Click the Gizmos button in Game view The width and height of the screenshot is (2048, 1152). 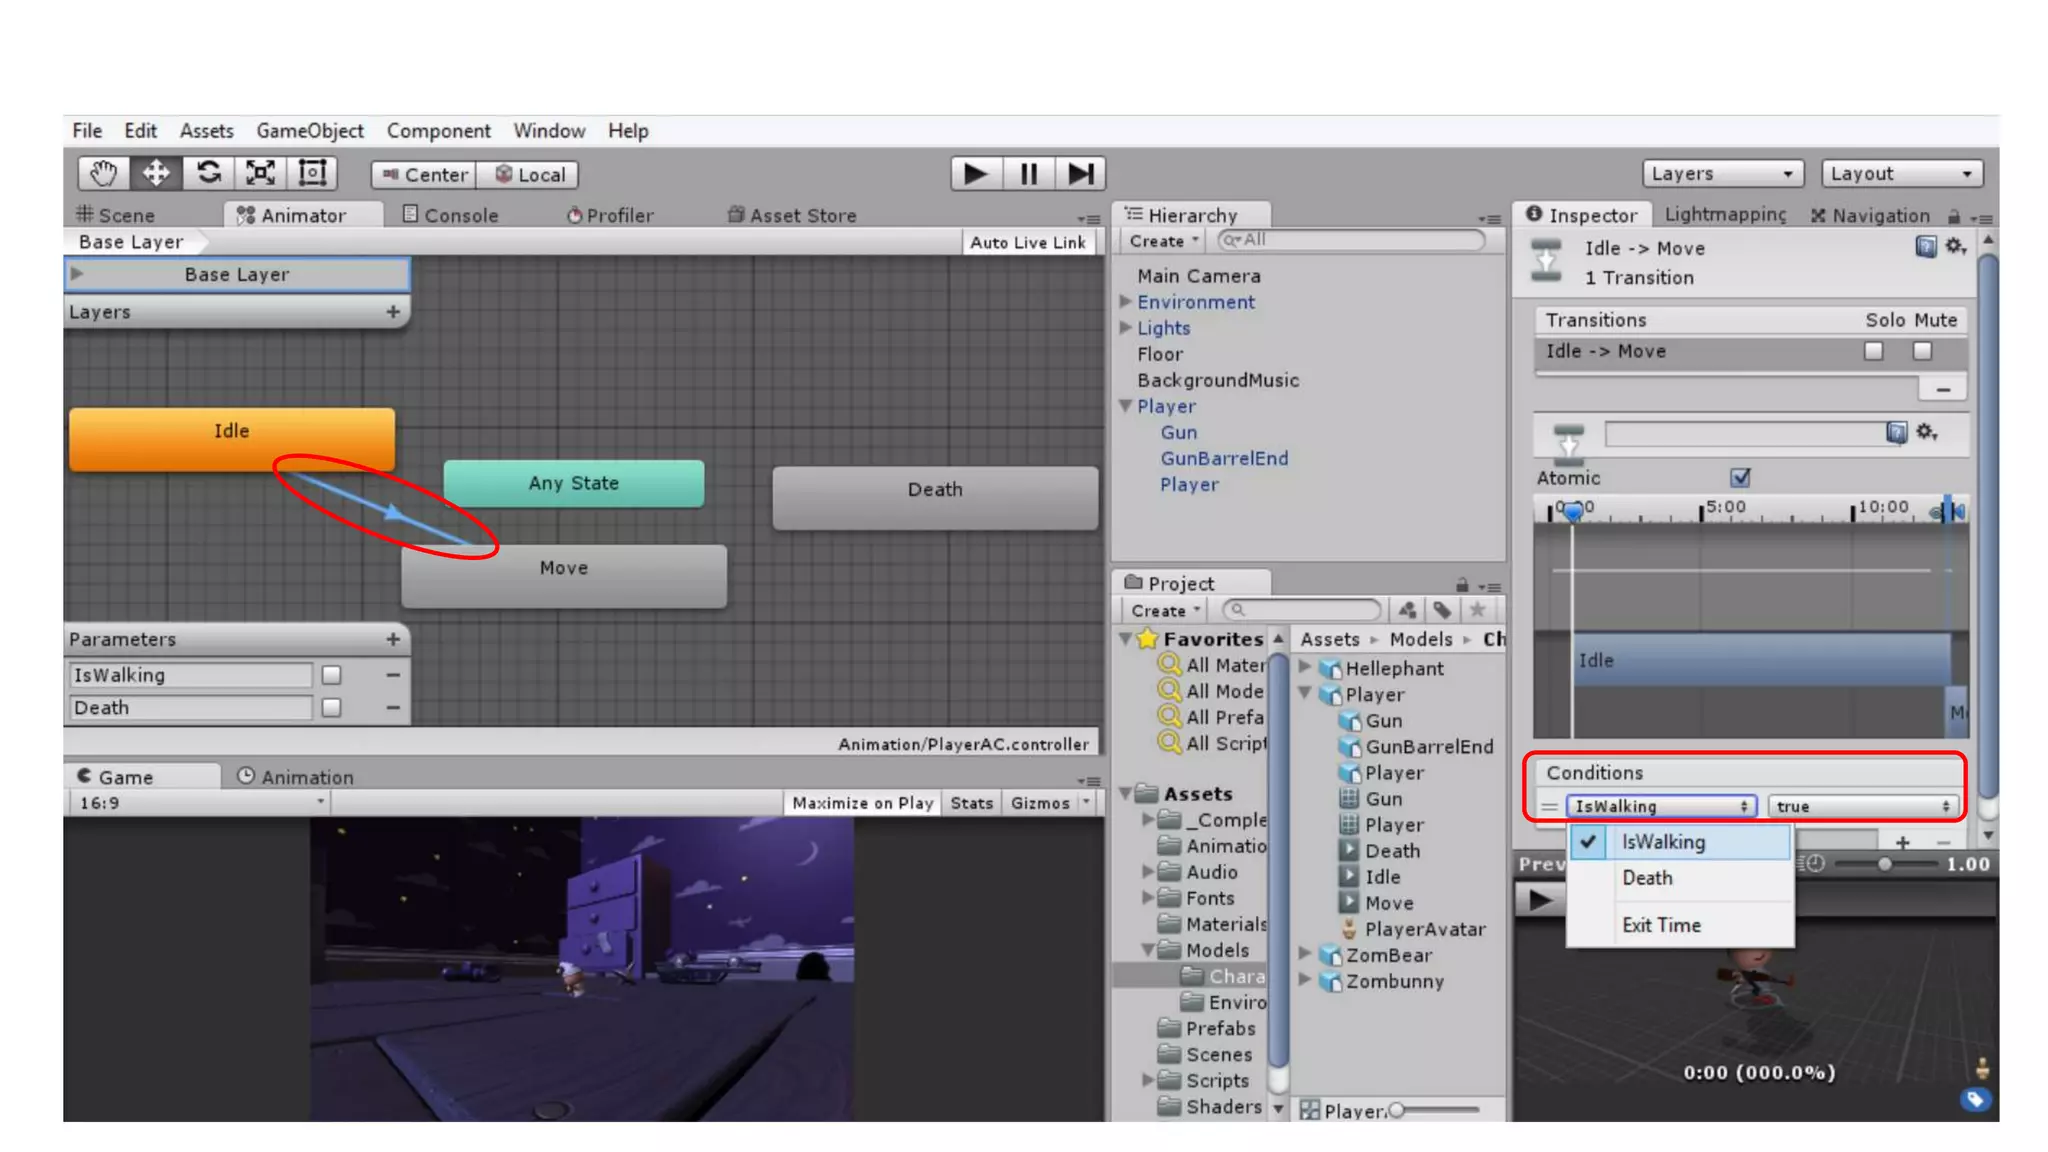point(1040,803)
